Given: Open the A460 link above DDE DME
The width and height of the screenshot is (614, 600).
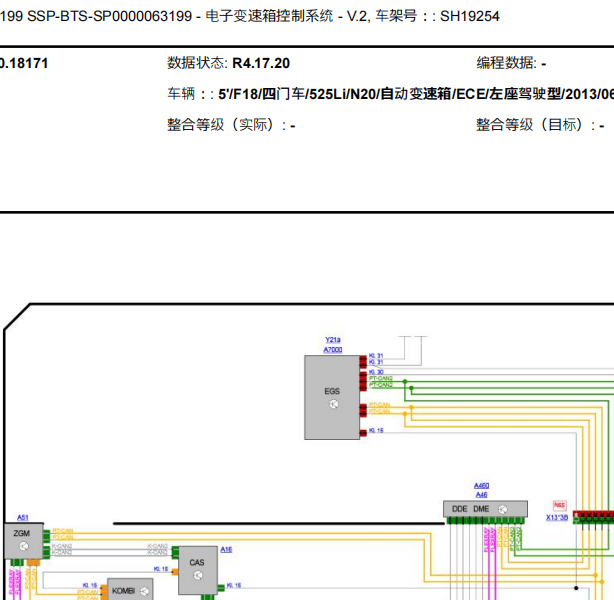Looking at the screenshot, I should (481, 486).
